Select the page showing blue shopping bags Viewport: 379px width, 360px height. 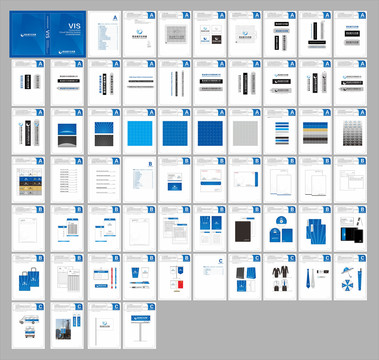28,277
